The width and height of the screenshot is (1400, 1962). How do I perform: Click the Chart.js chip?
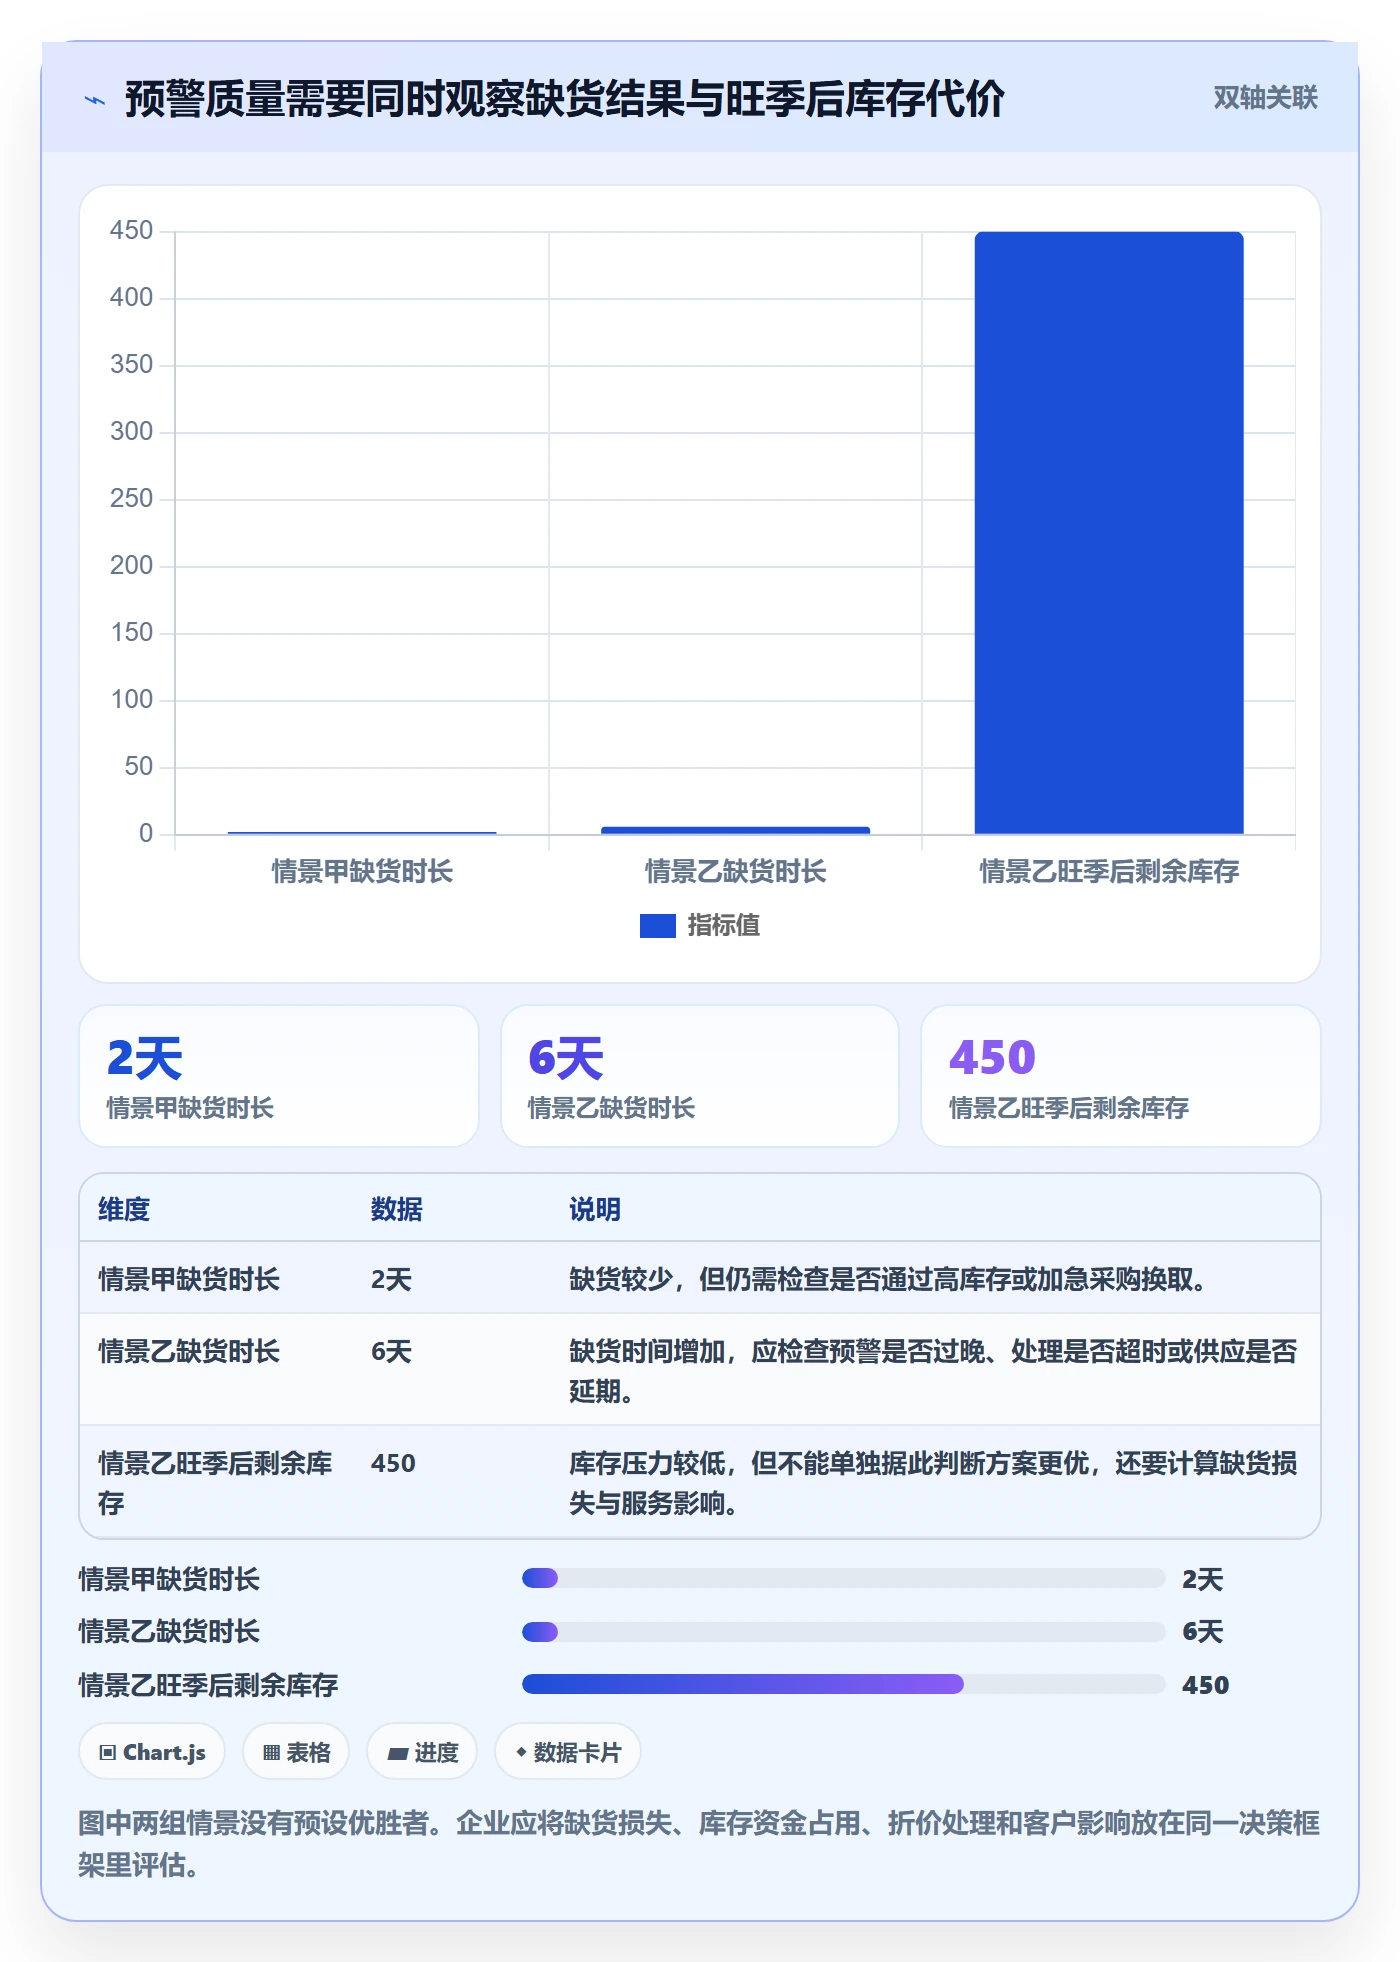[x=152, y=1752]
